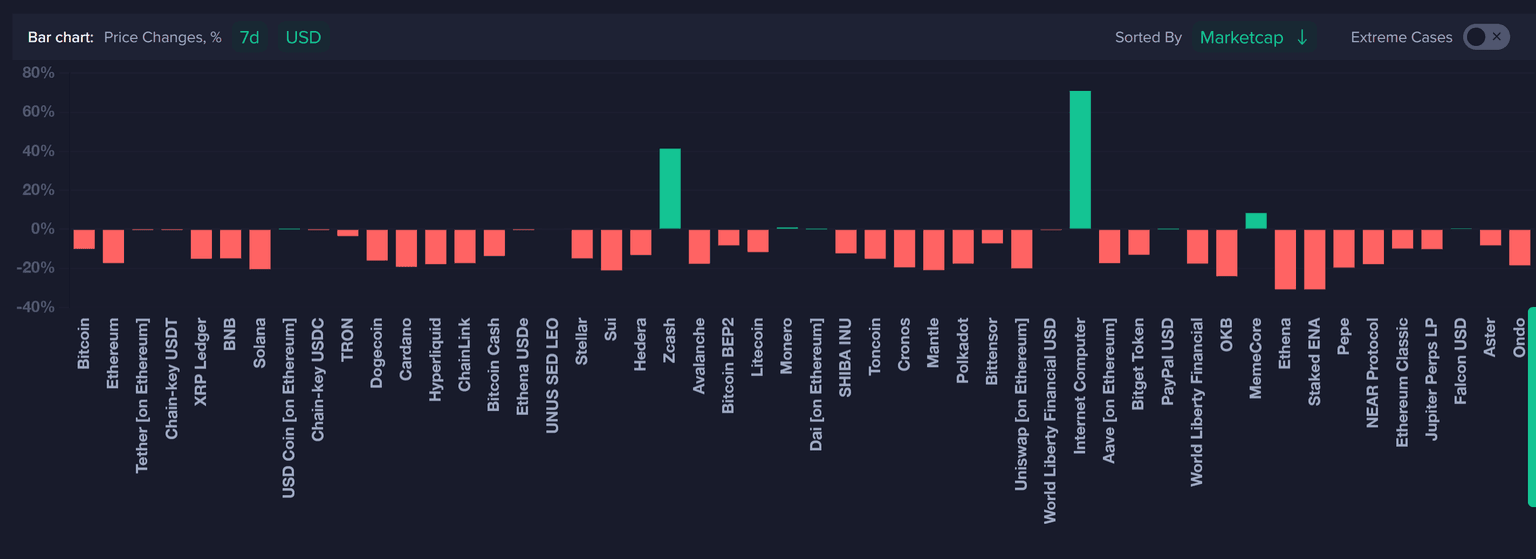
Task: Click the small green MemeCore bar
Action: (1256, 221)
